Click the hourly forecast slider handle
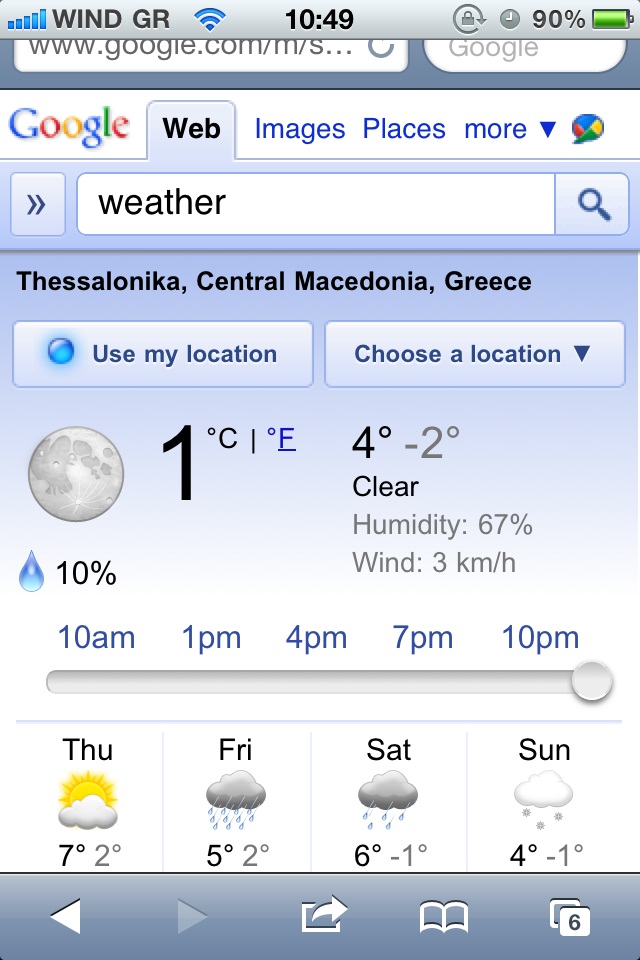Screen dimensions: 640x960 (591, 682)
